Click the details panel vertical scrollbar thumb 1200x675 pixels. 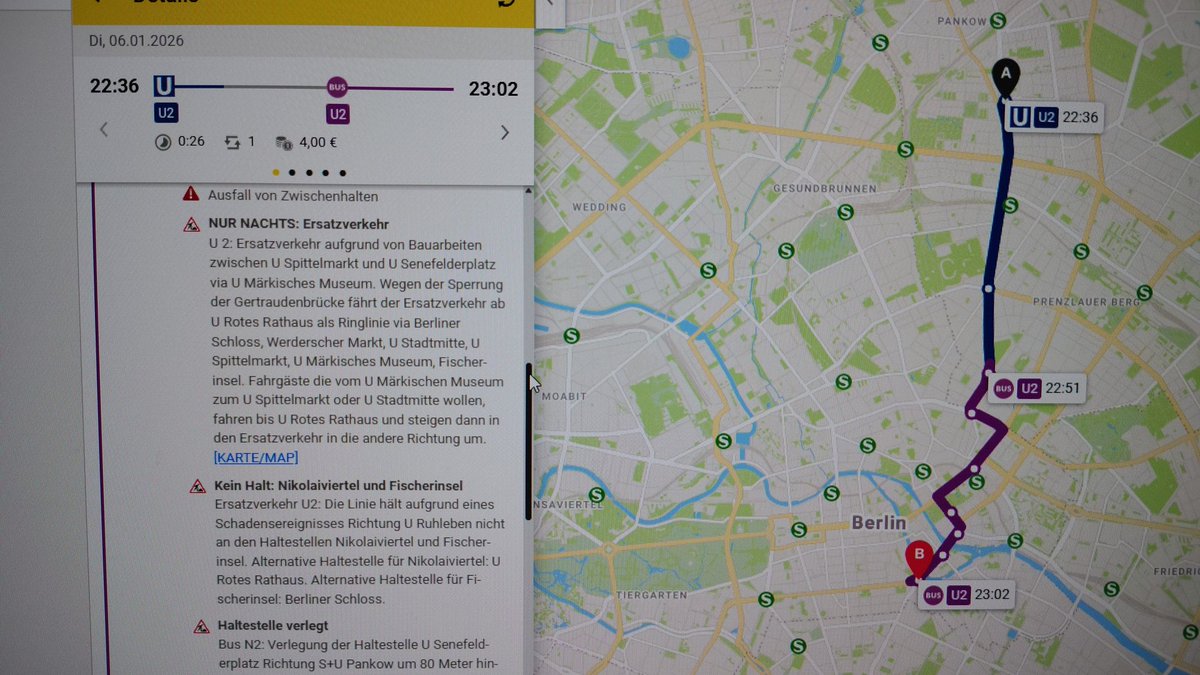point(529,441)
